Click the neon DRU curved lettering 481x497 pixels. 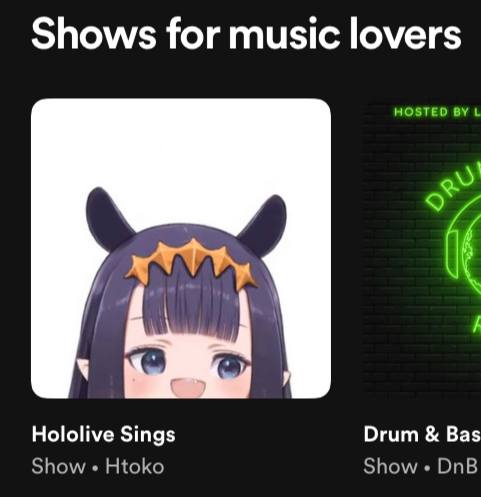coord(453,189)
